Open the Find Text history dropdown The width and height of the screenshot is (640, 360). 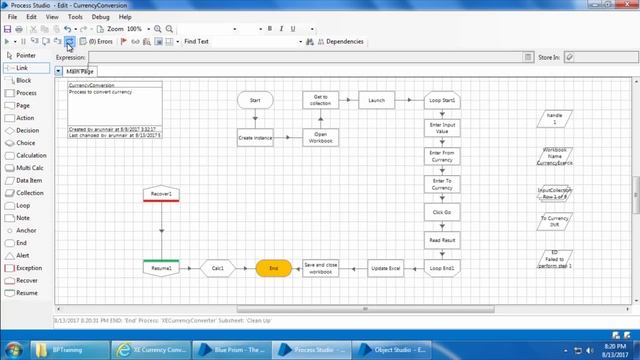coord(300,42)
